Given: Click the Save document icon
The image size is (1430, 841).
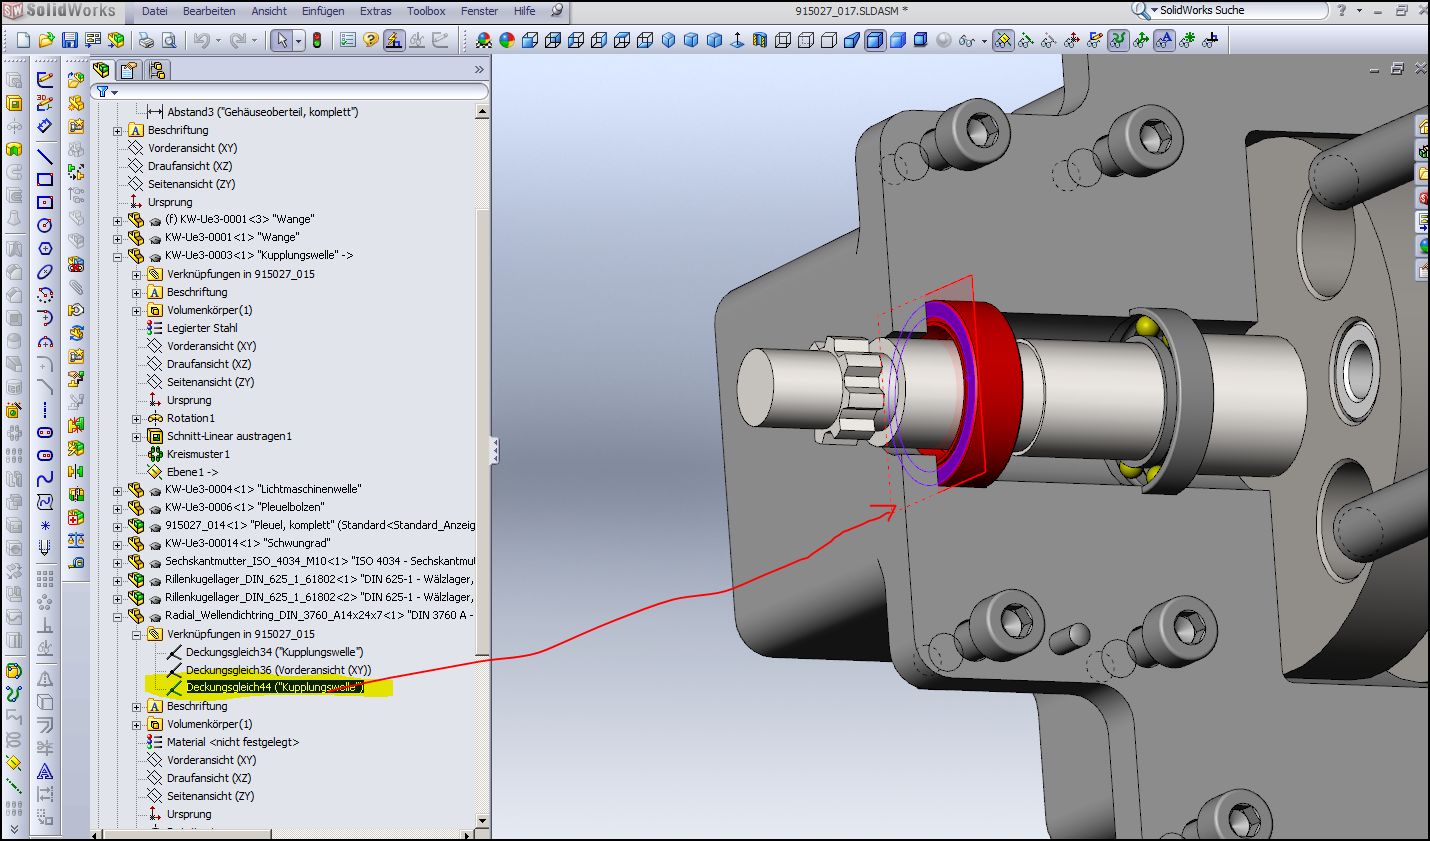Looking at the screenshot, I should click(70, 41).
